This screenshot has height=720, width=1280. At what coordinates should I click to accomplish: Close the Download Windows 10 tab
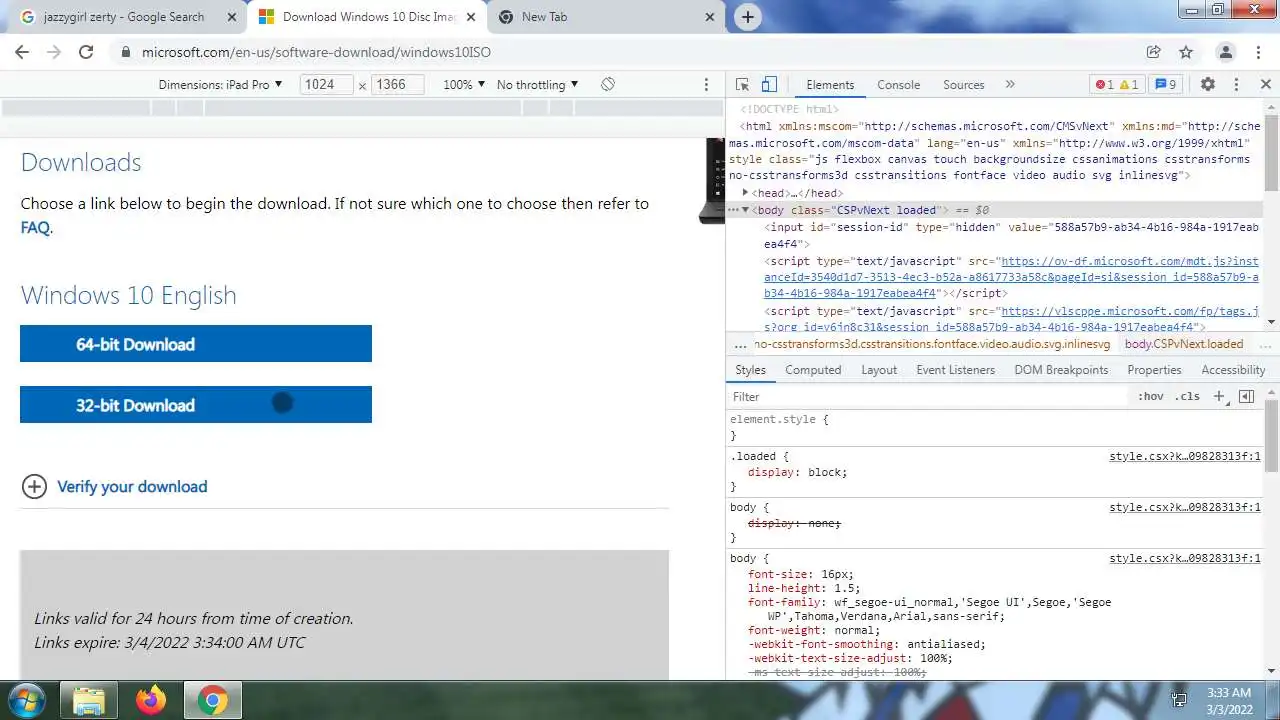(471, 17)
